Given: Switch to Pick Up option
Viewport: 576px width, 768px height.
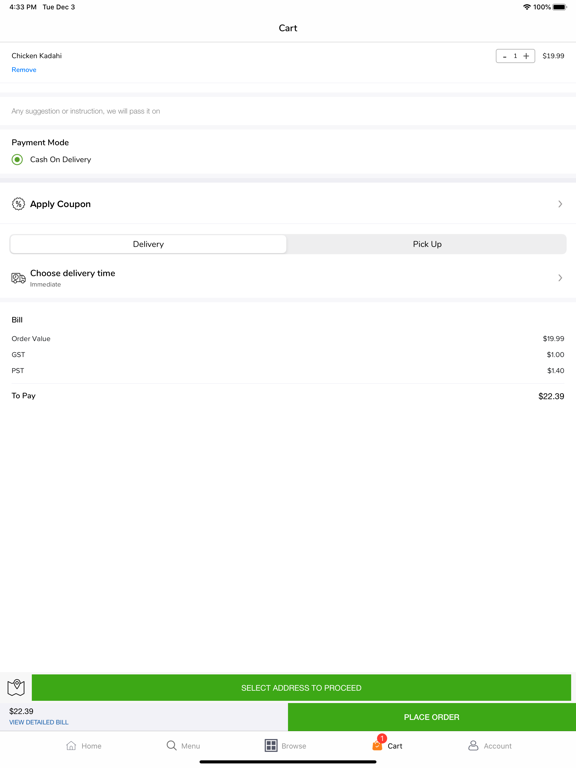Looking at the screenshot, I should pos(427,244).
